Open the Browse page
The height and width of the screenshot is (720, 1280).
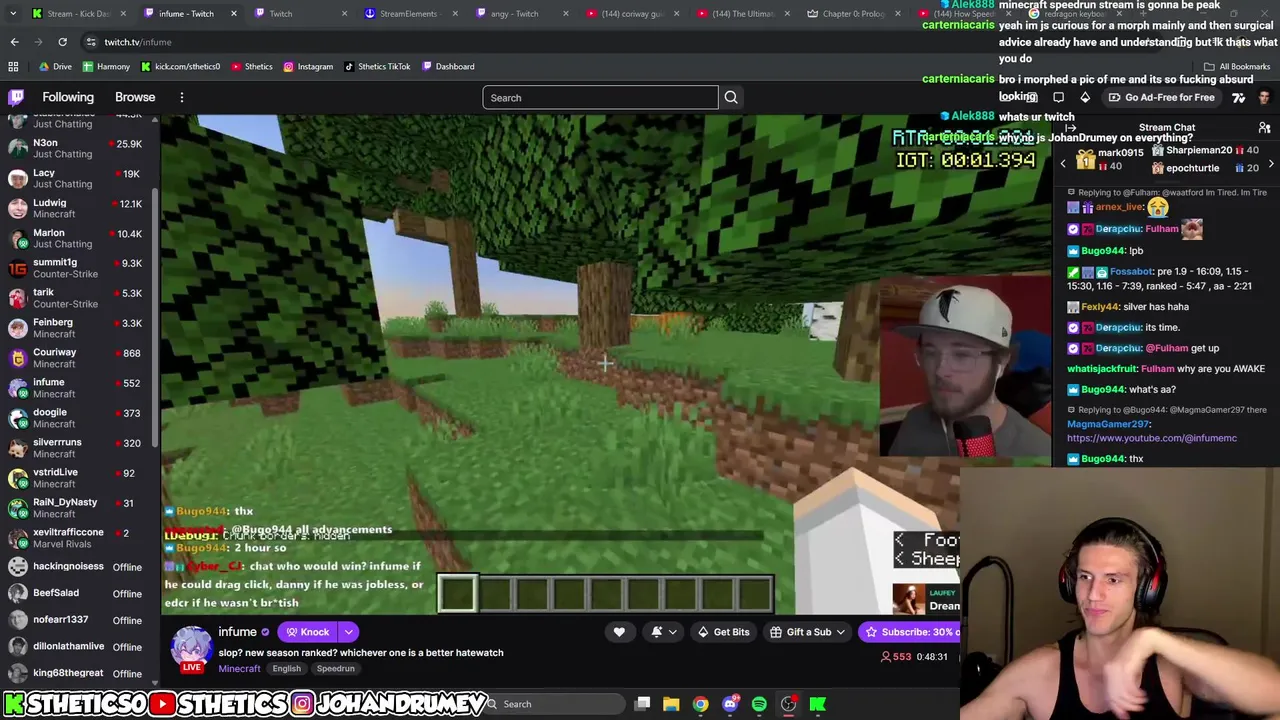[x=135, y=97]
